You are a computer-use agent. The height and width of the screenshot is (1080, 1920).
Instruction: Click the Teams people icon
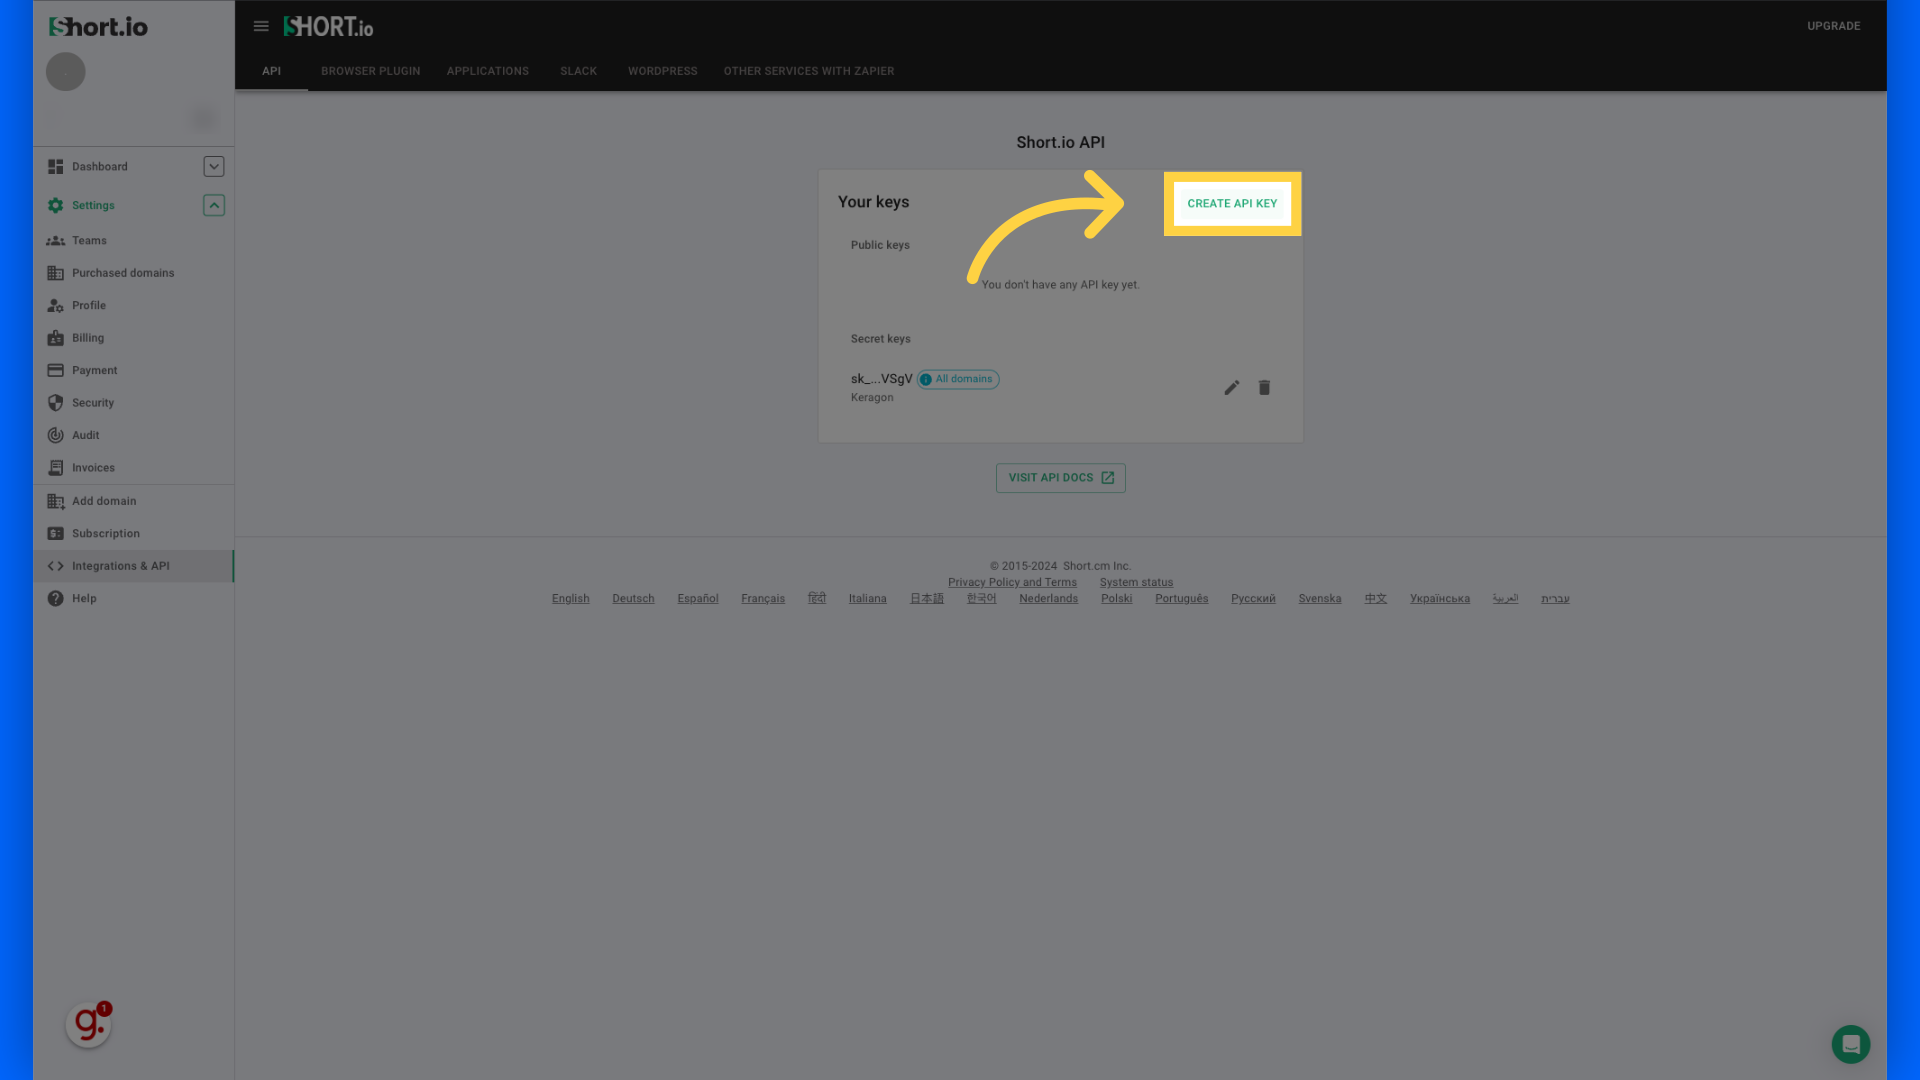pos(56,241)
